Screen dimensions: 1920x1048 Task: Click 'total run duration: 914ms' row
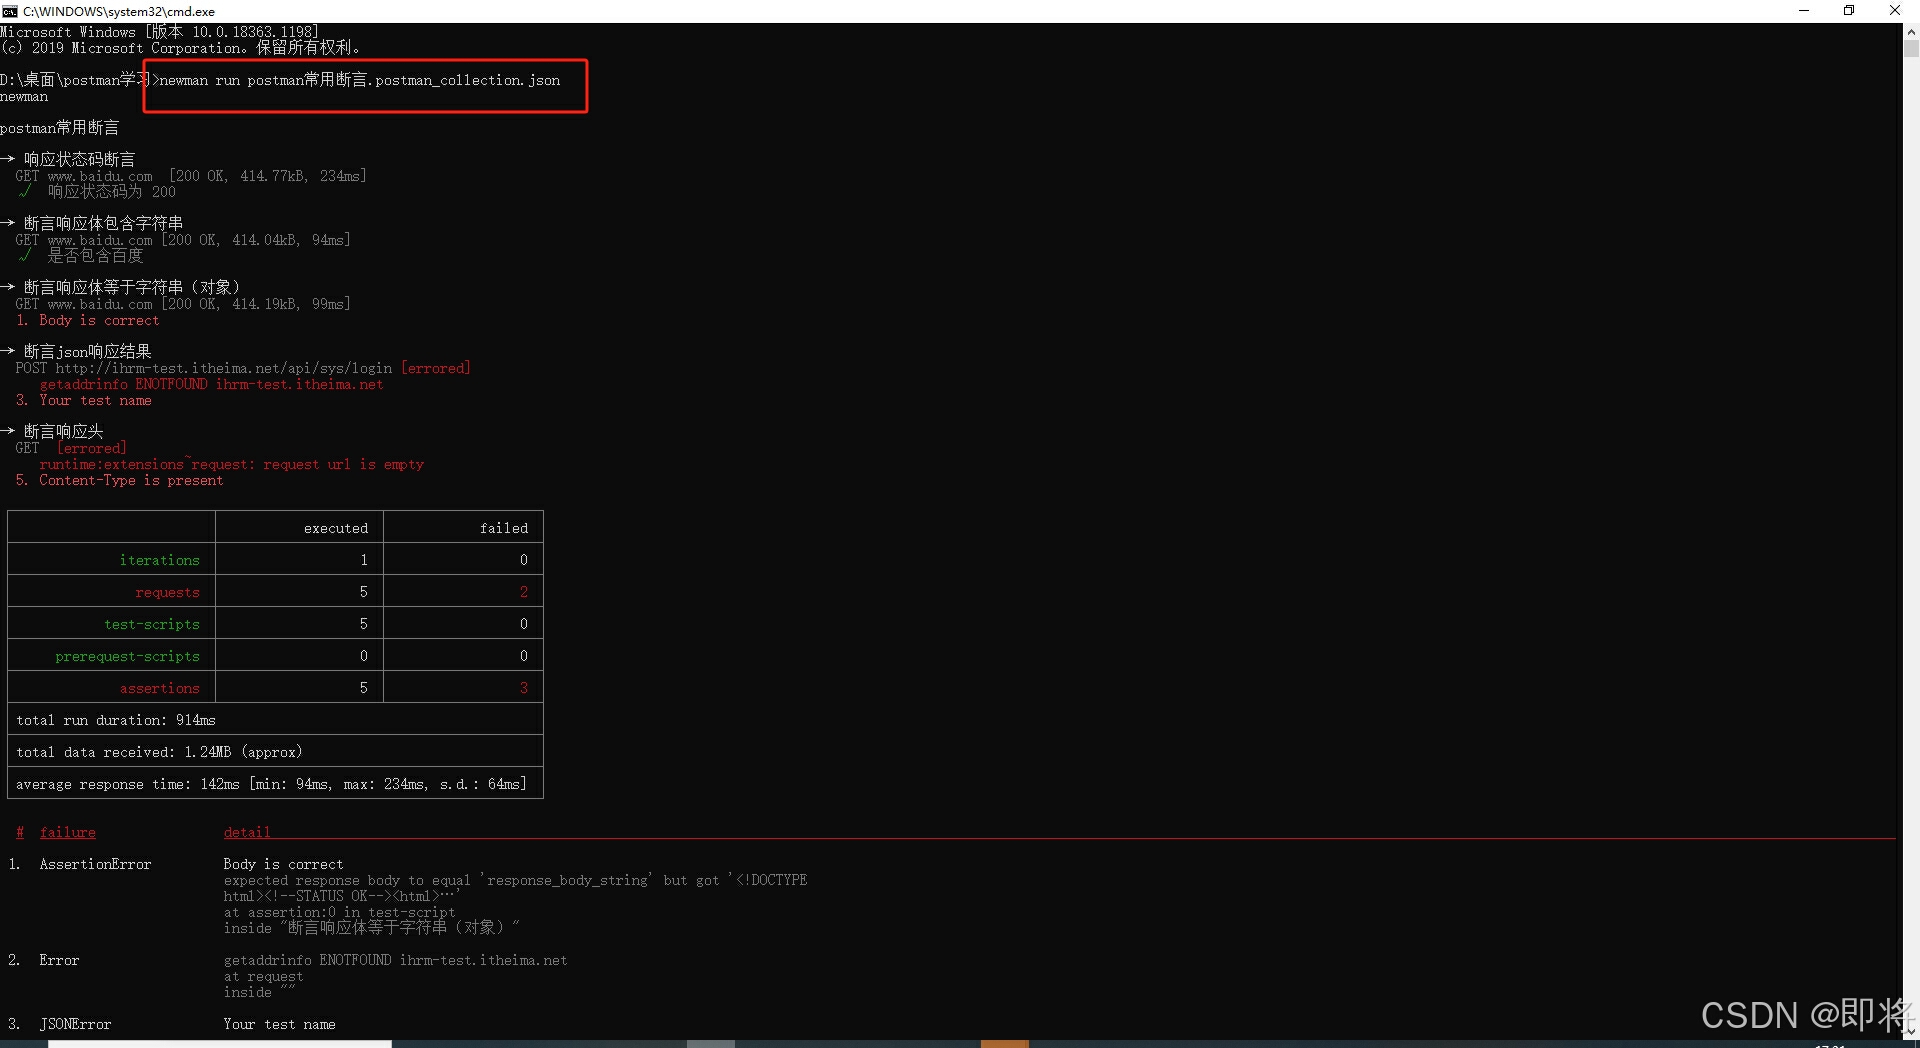tap(275, 720)
